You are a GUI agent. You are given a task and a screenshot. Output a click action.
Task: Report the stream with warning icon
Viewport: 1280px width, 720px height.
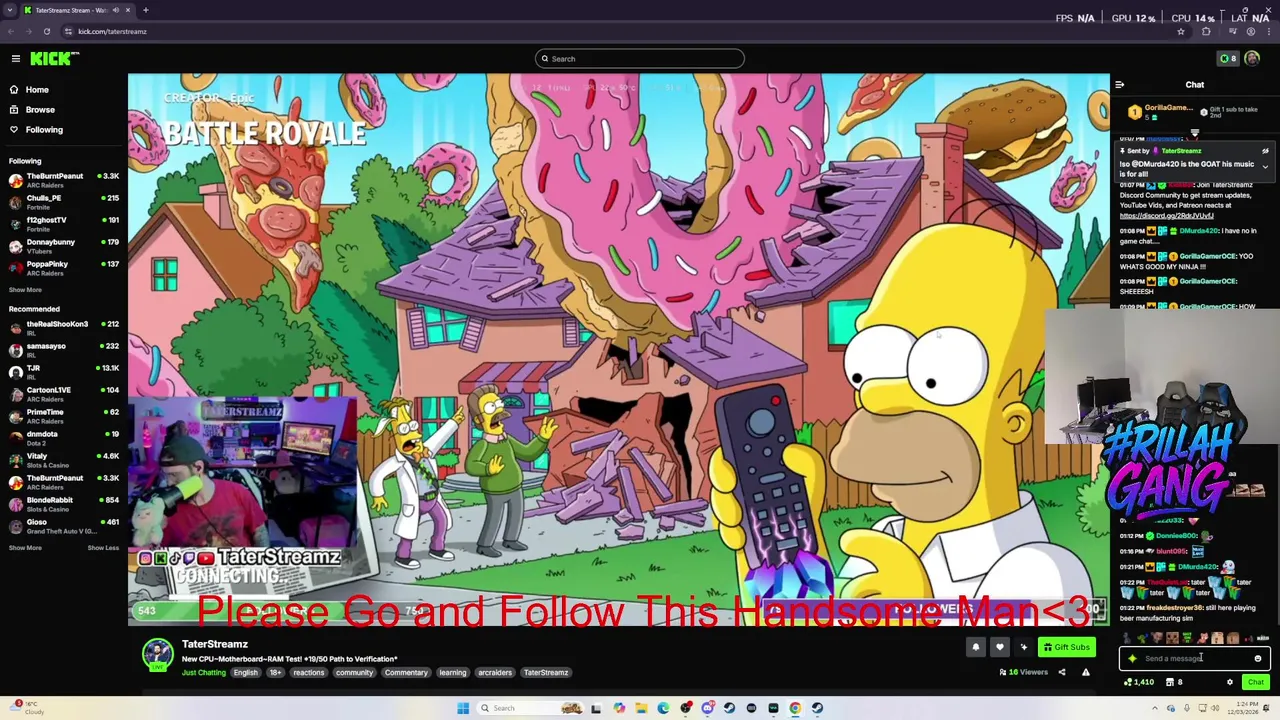[1086, 673]
